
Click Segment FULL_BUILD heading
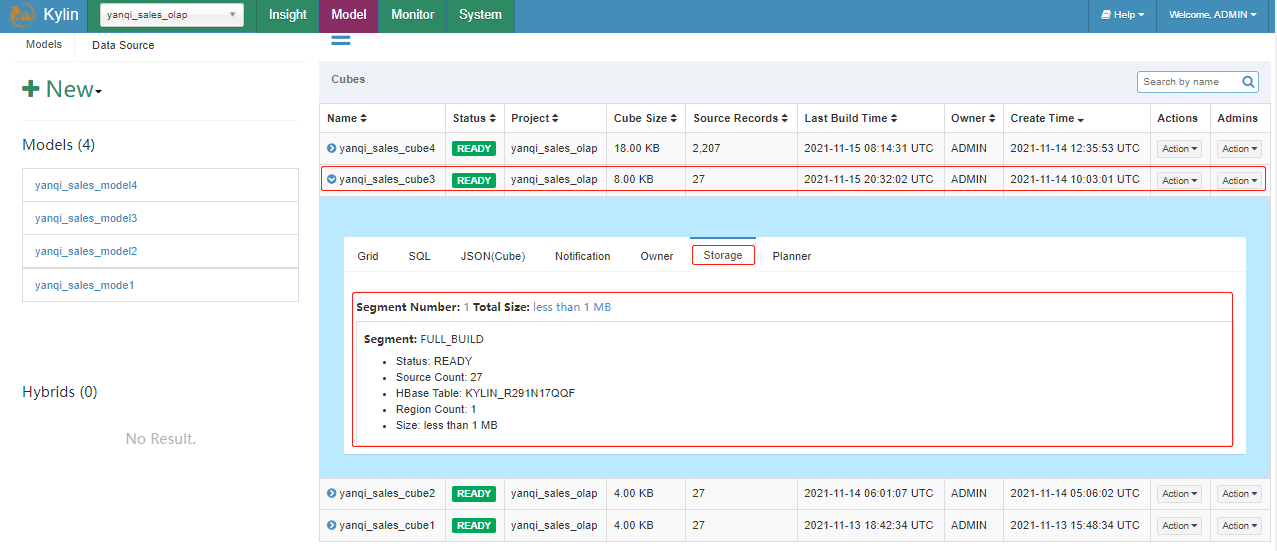tap(423, 339)
